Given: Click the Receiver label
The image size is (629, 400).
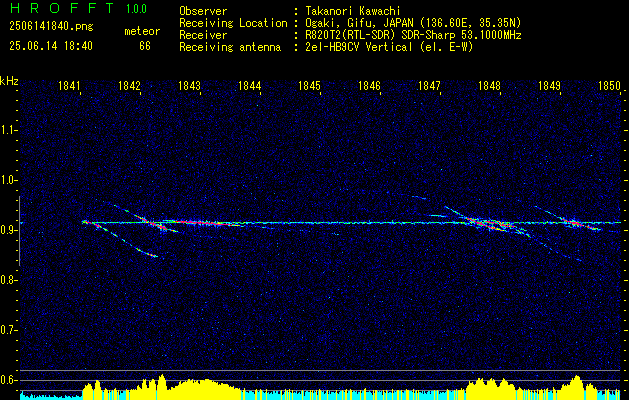Looking at the screenshot, I should (203, 35).
